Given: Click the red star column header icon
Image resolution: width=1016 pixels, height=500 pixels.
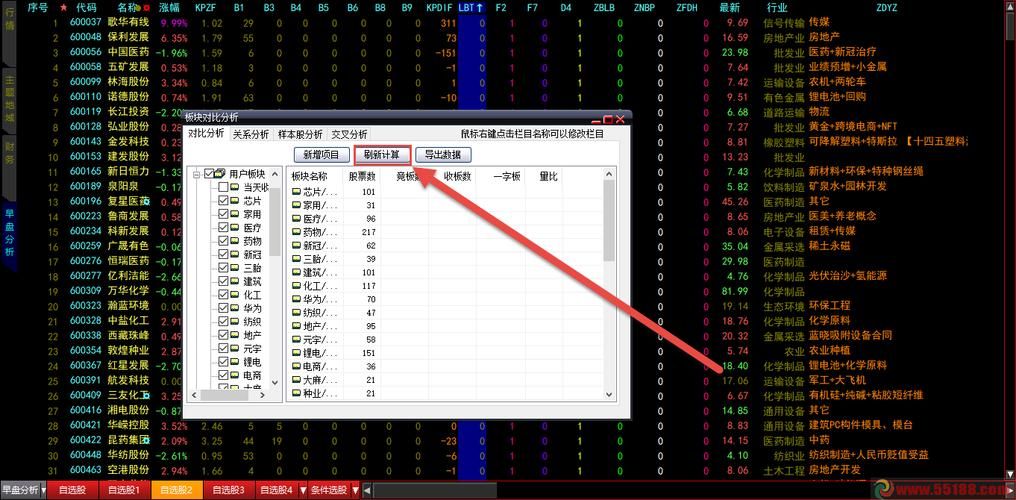Looking at the screenshot, I should tap(63, 8).
